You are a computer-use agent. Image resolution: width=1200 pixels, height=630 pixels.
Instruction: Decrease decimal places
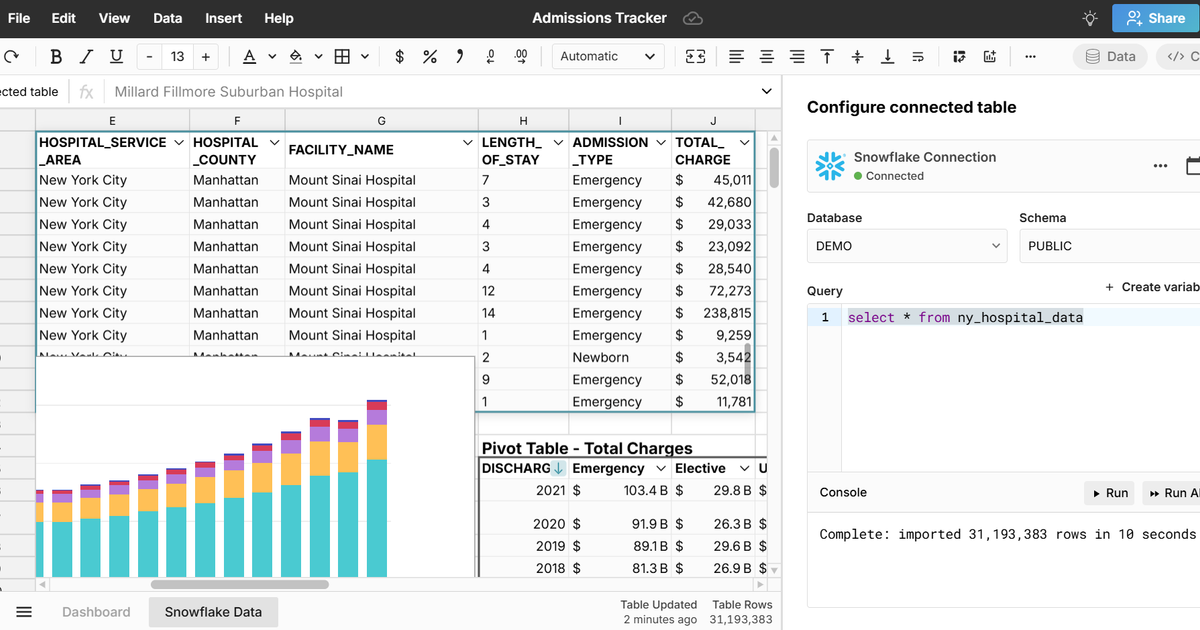coord(490,57)
